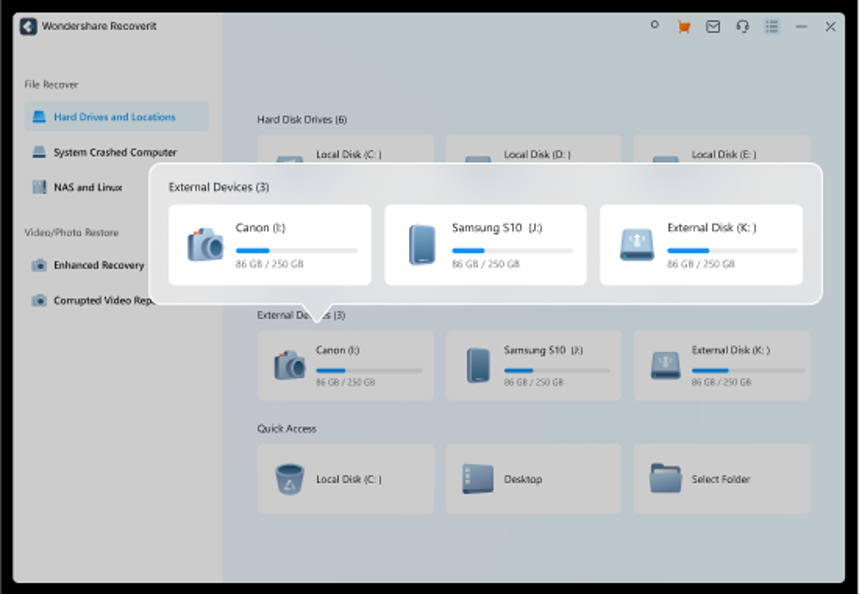This screenshot has width=860, height=595.
Task: Click the Corrupted Video Repair camera icon
Action: tap(39, 301)
